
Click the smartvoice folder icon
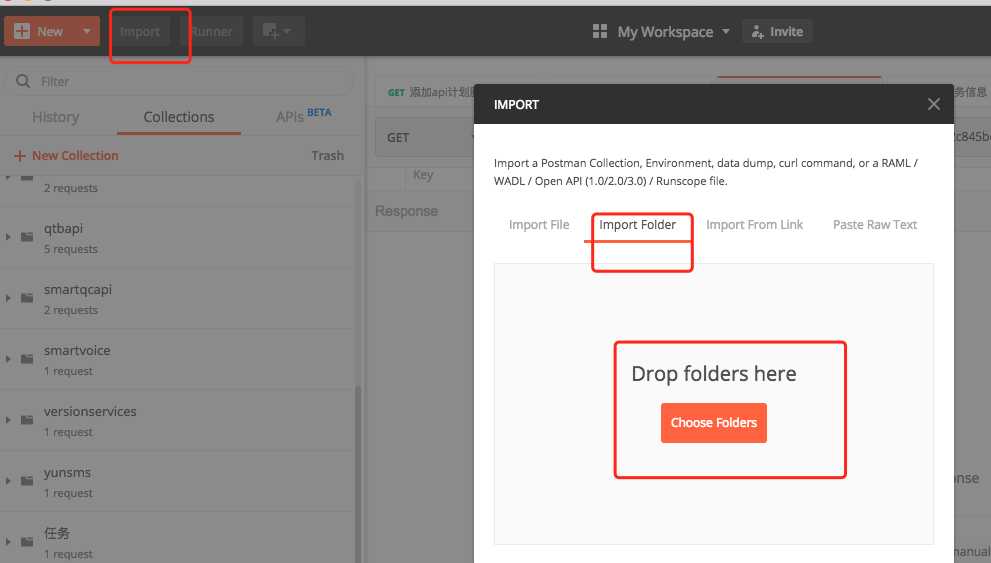(27, 359)
